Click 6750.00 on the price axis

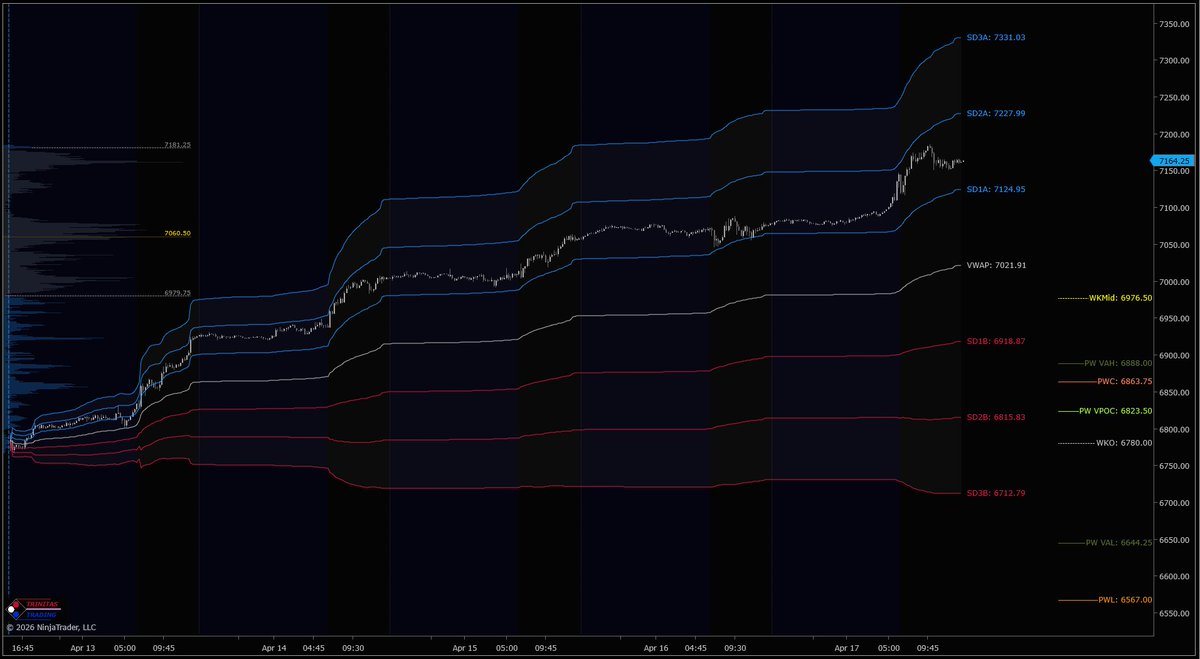[x=1174, y=466]
